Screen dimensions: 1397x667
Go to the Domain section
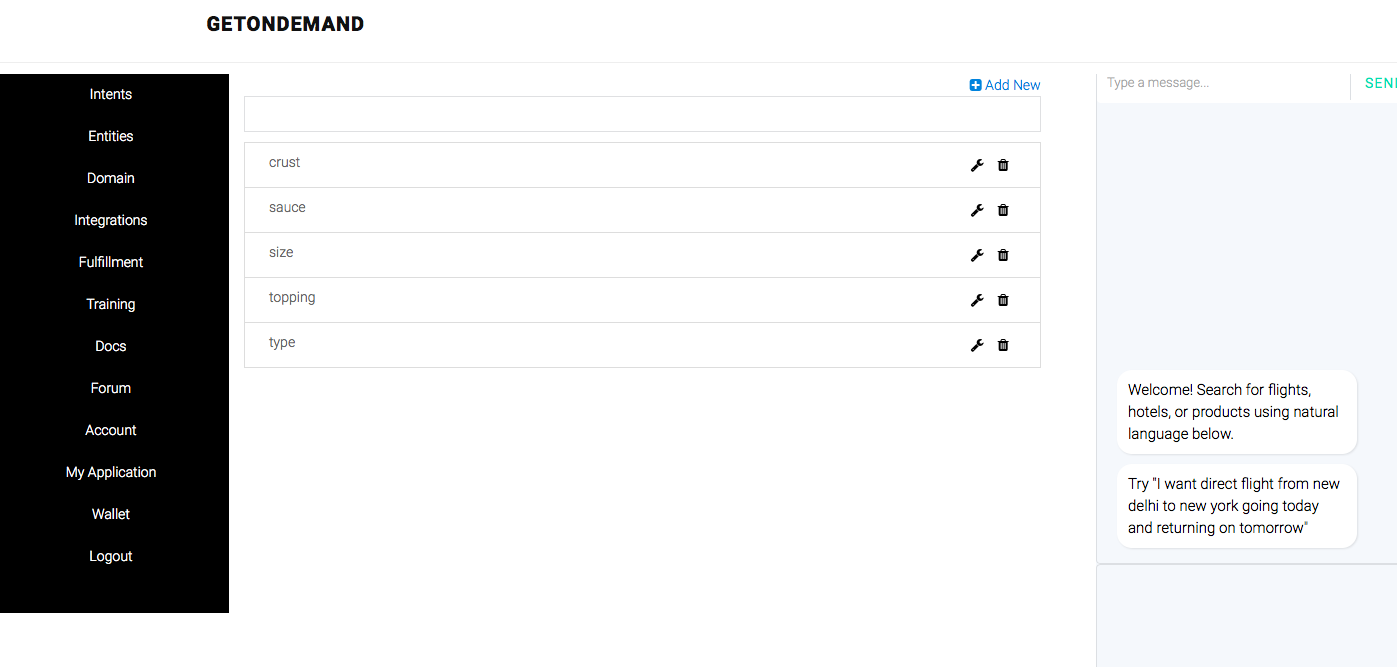coord(111,178)
